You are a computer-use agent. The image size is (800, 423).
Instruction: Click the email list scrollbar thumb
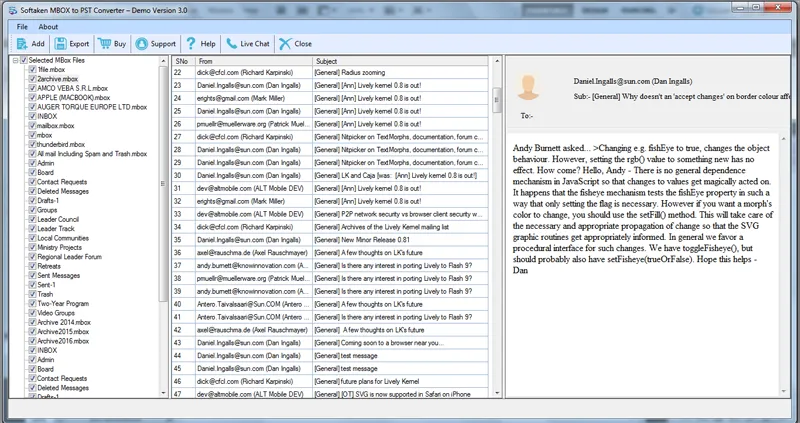(496, 99)
